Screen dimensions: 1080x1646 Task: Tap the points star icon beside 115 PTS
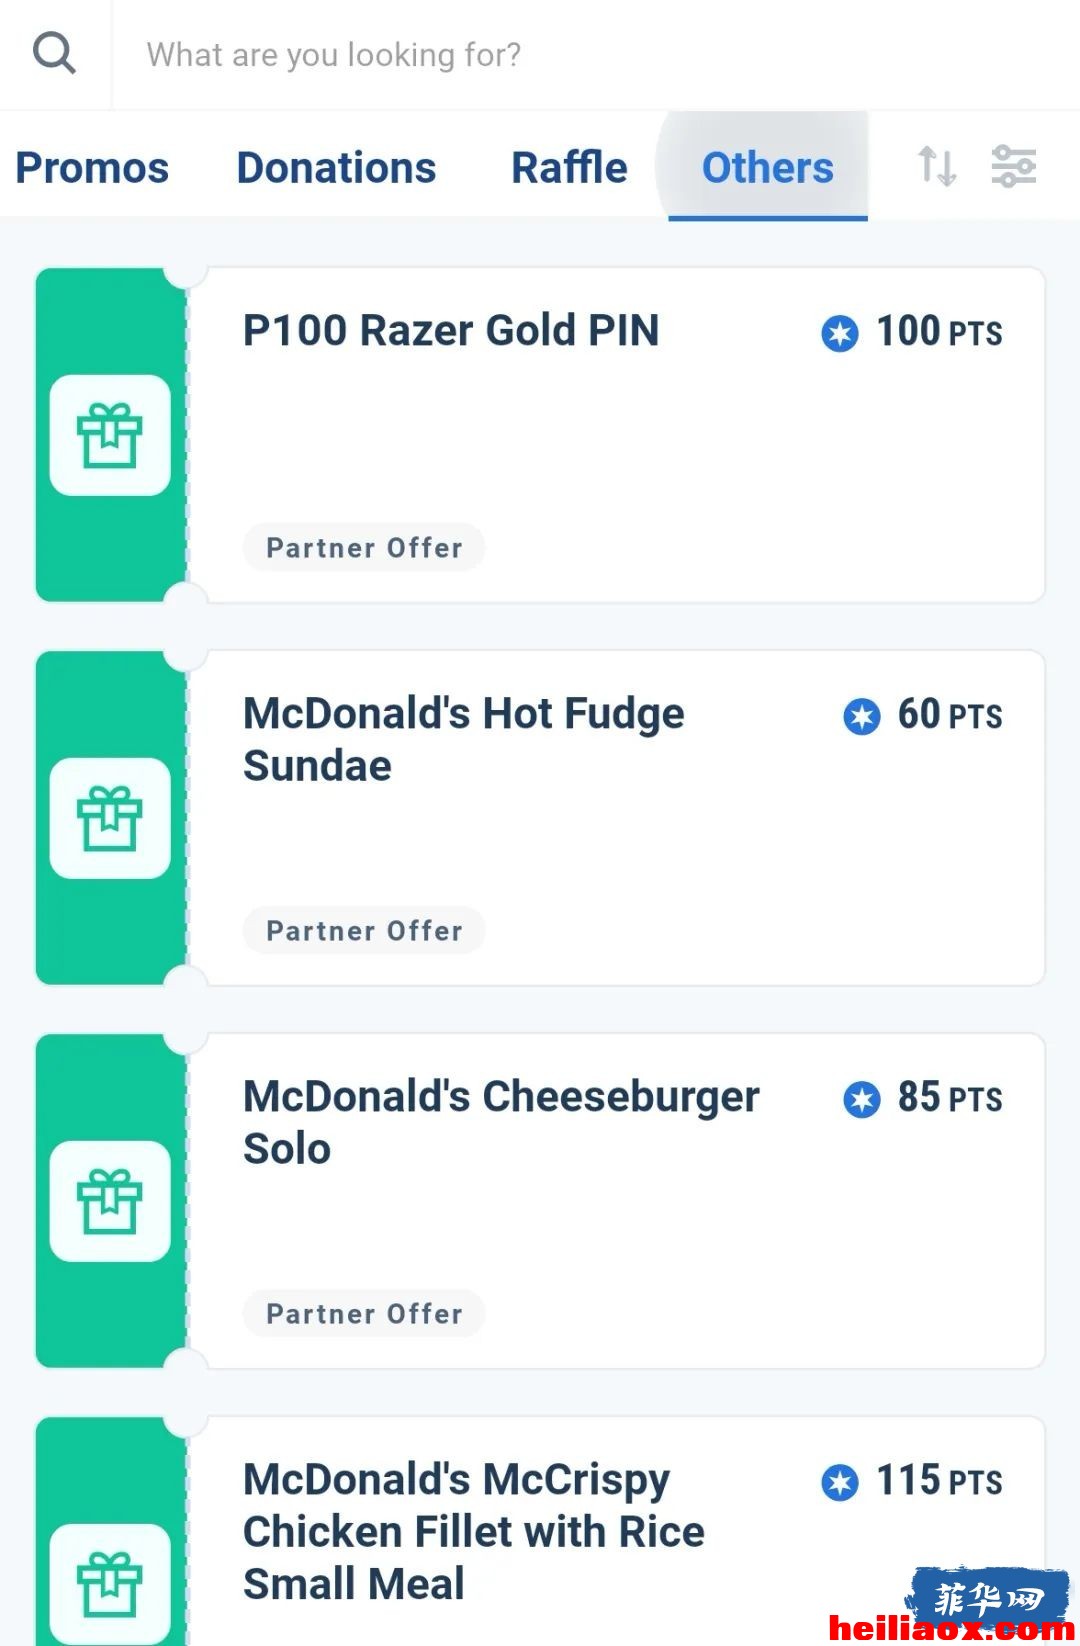pos(840,1482)
